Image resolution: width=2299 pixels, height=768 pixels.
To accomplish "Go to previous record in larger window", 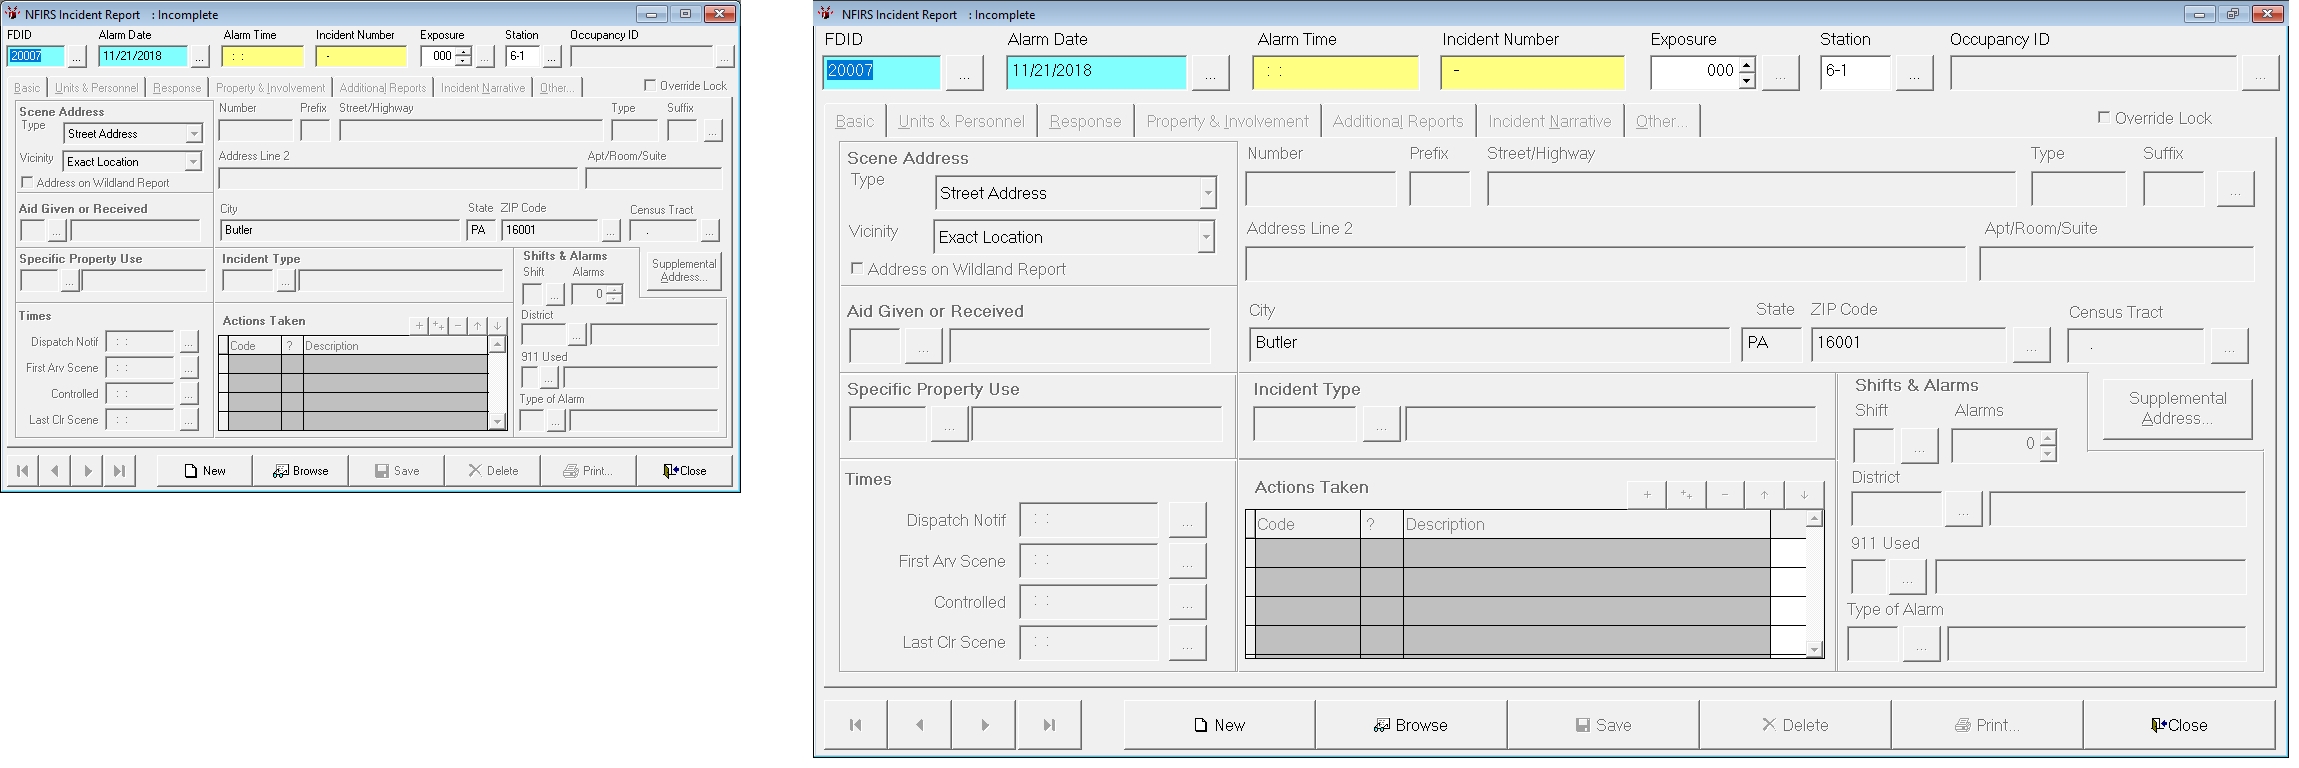I will pos(920,725).
